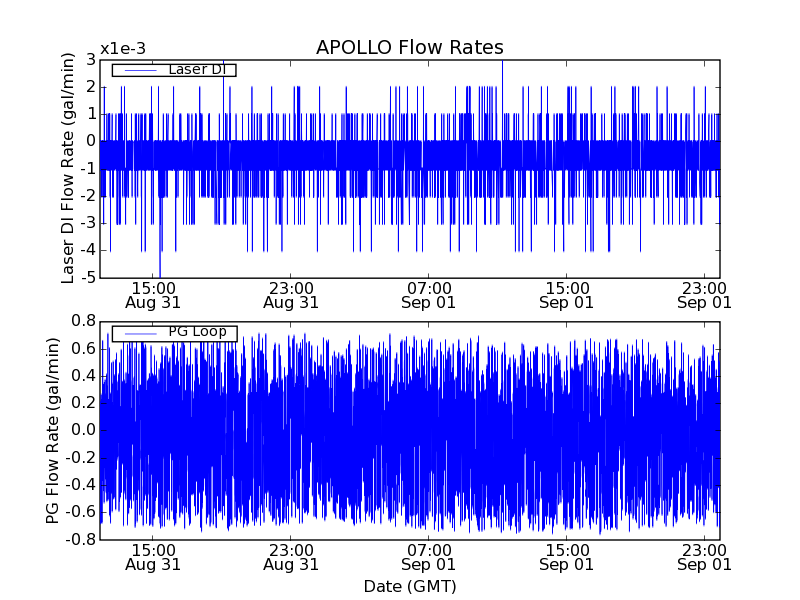The height and width of the screenshot is (600, 800).
Task: Click the blue line sample in PG Loop legend
Action: (x=139, y=332)
